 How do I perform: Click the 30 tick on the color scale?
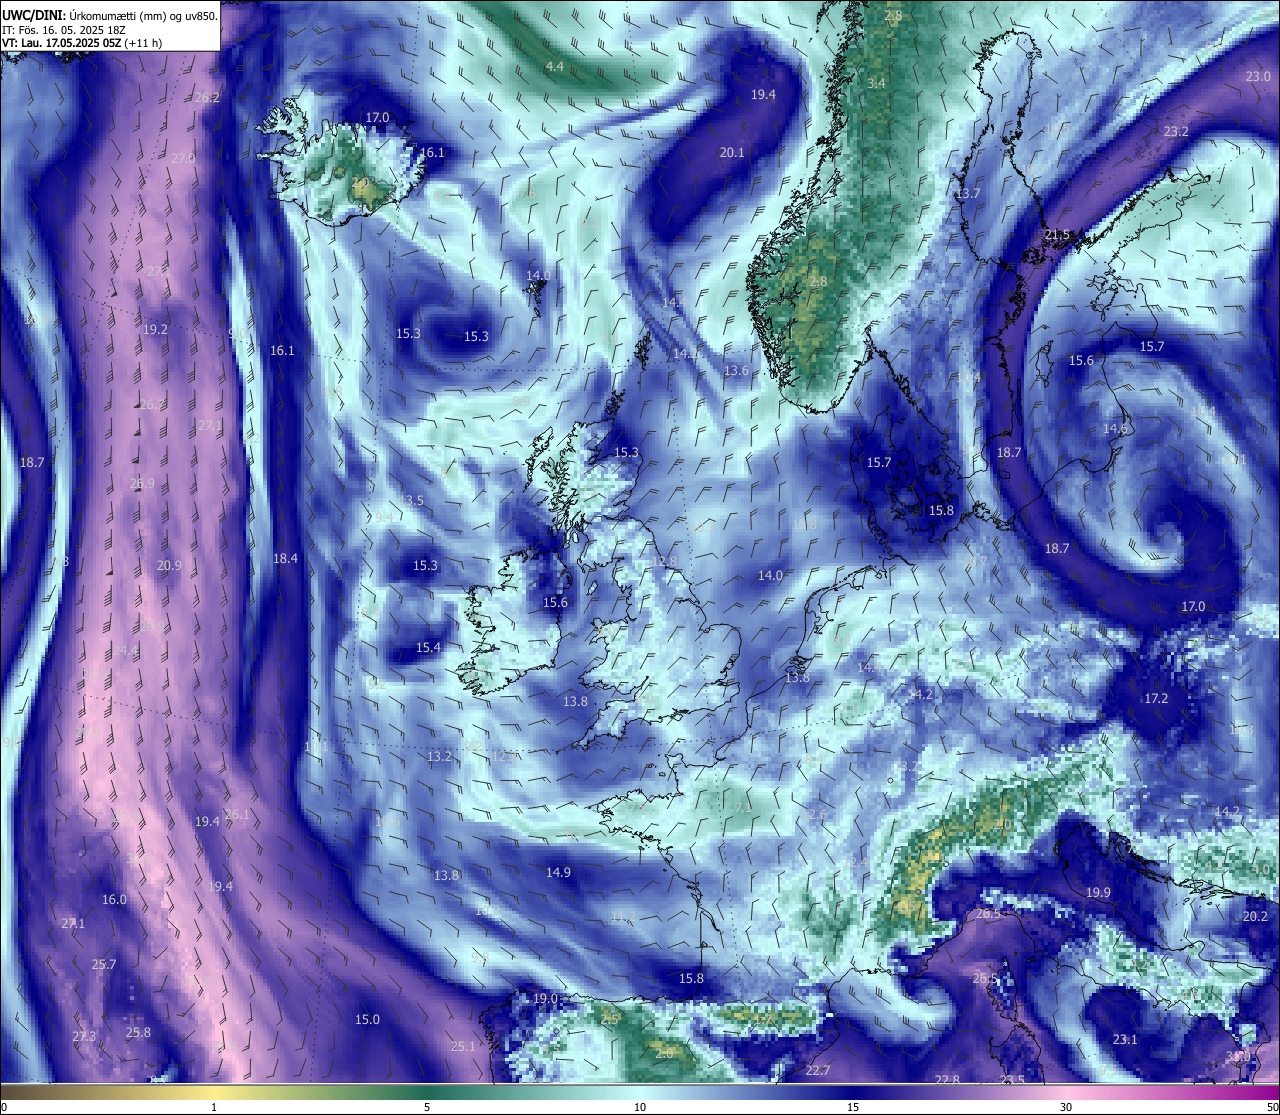1066,1107
